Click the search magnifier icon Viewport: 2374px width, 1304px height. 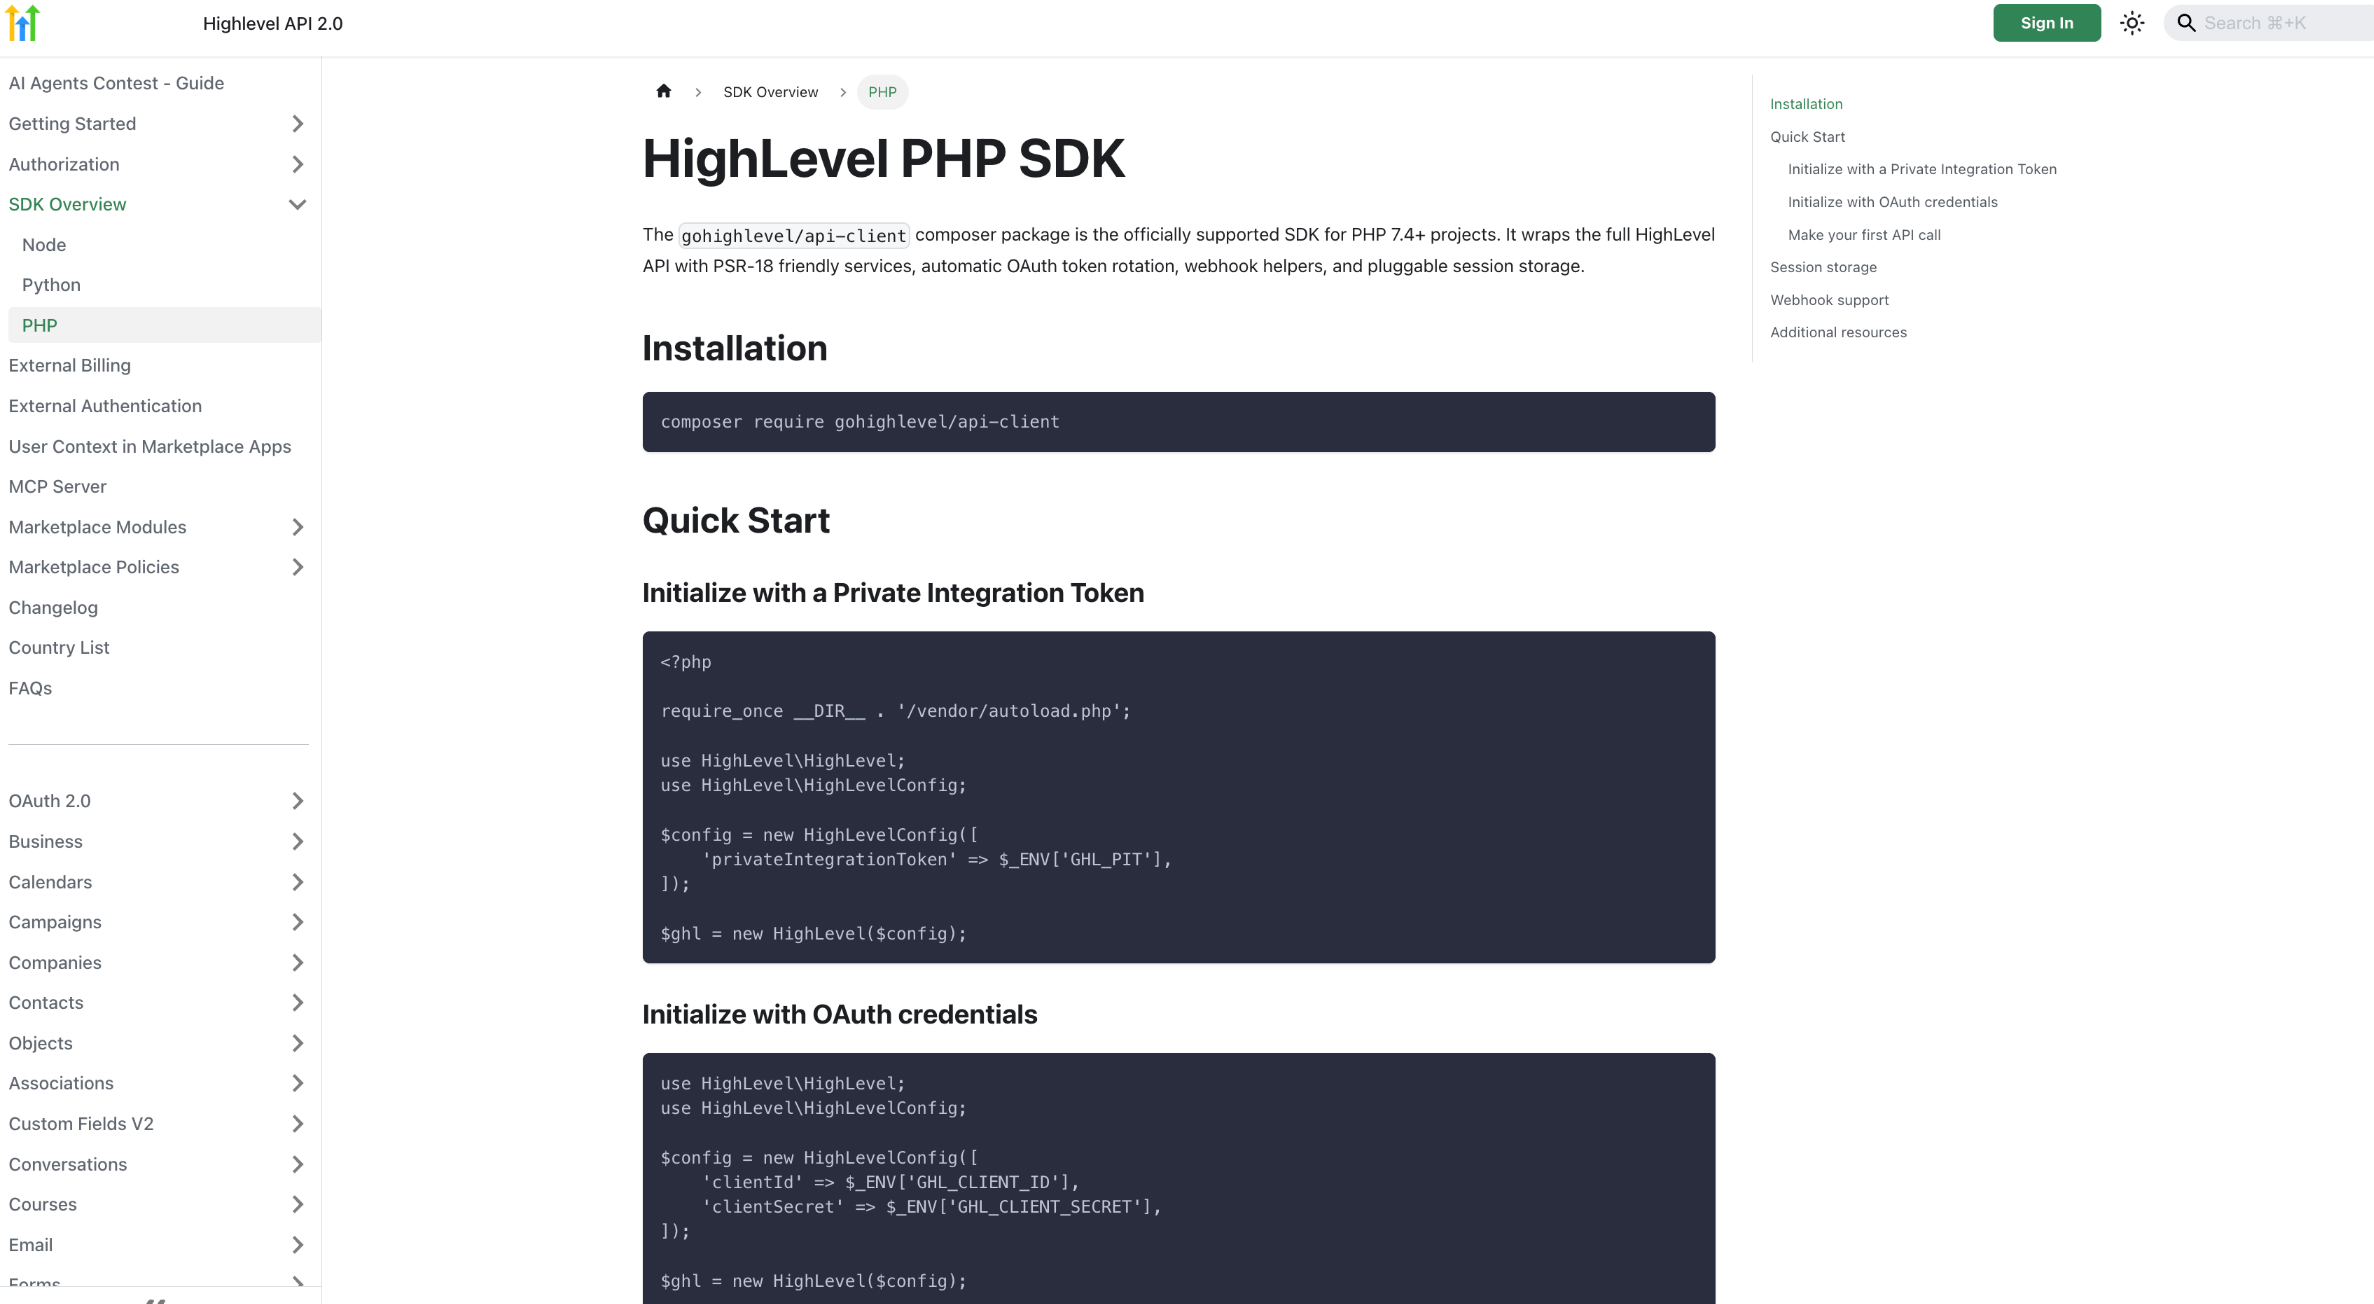tap(2186, 23)
